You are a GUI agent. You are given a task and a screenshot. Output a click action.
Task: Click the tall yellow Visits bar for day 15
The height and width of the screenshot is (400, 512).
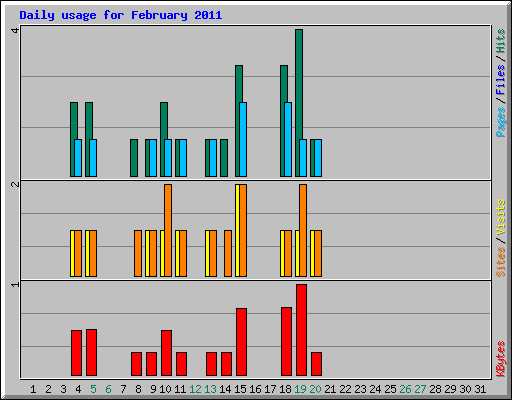[x=237, y=230]
